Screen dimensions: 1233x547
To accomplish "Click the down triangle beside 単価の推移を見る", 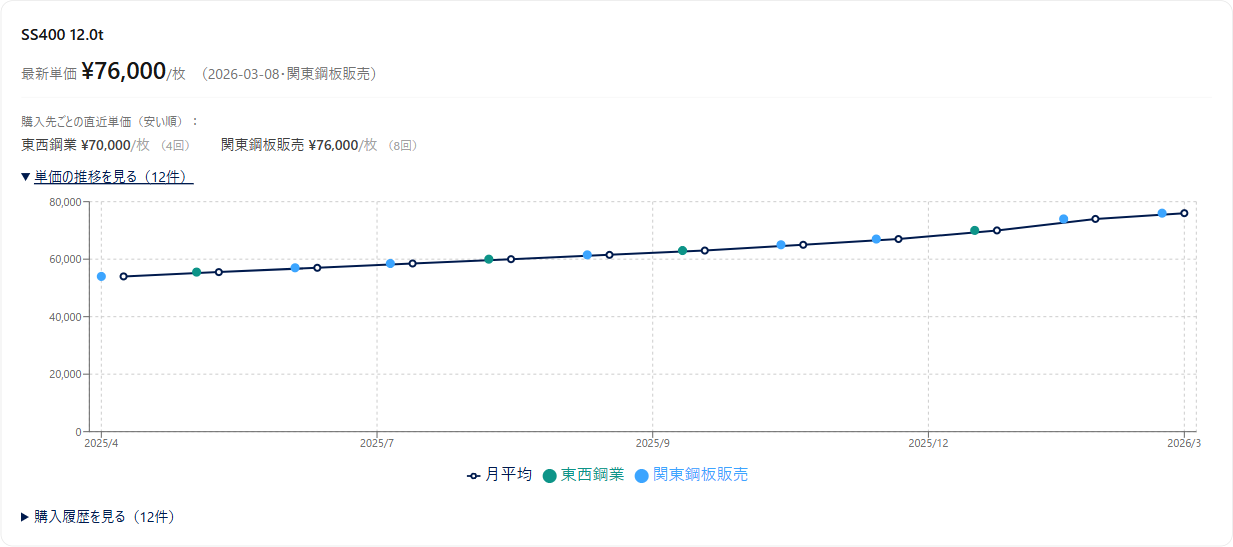I will point(26,177).
